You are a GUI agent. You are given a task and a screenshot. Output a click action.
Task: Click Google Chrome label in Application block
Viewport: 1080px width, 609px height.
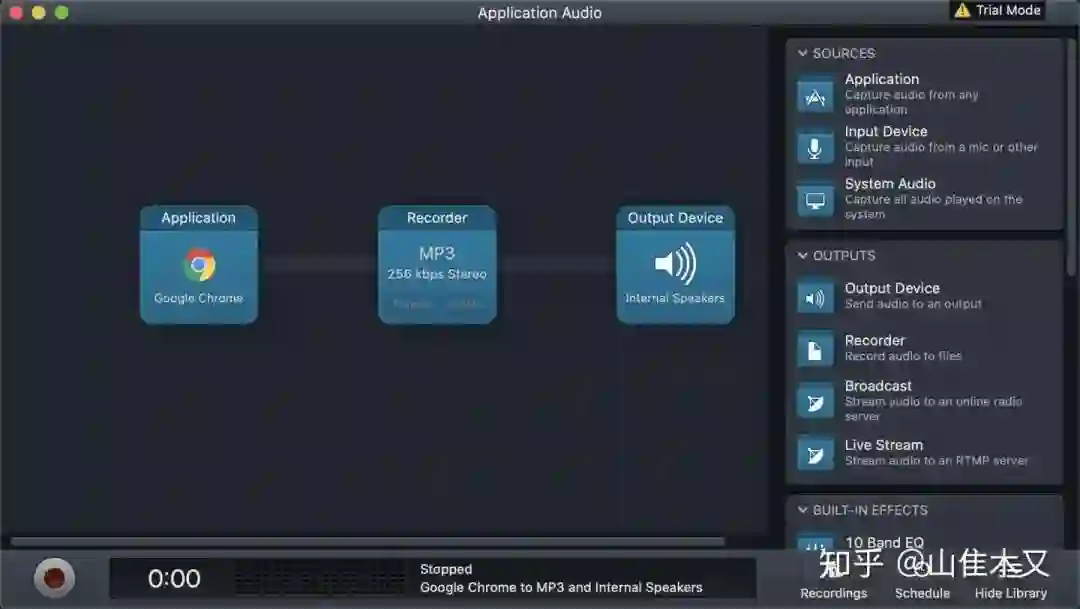click(198, 298)
